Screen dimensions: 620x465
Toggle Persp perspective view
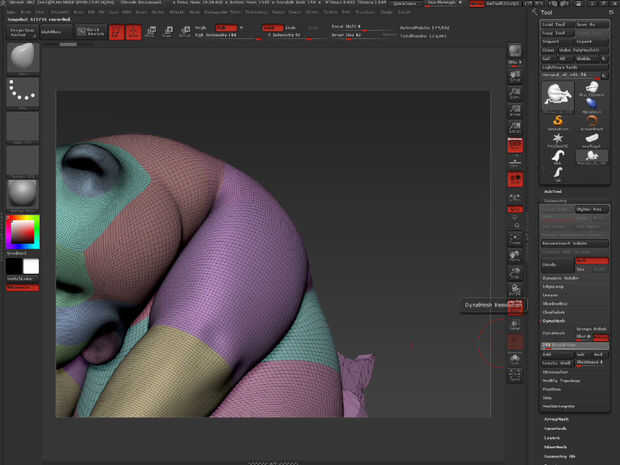(x=515, y=146)
